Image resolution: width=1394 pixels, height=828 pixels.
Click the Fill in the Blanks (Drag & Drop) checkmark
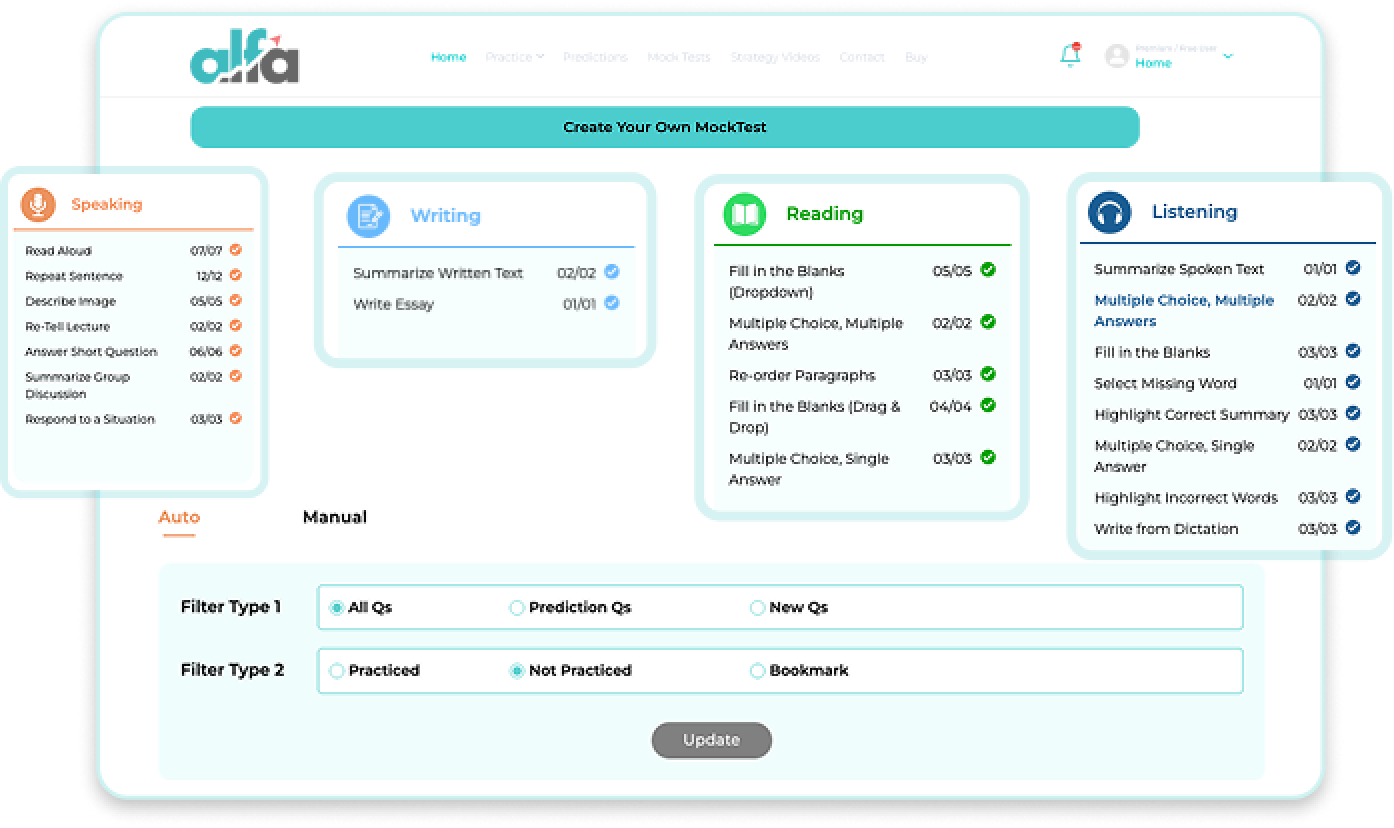988,405
